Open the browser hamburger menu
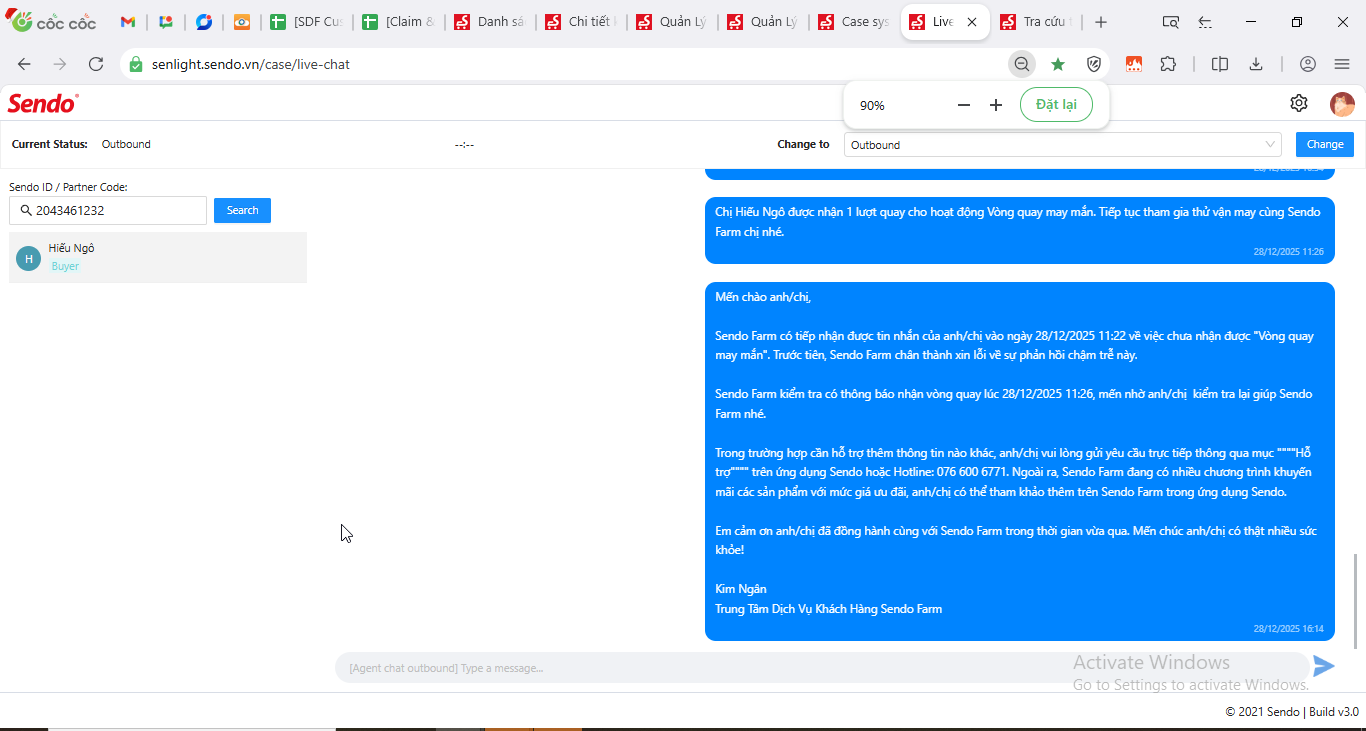This screenshot has width=1366, height=731. pyautogui.click(x=1342, y=64)
